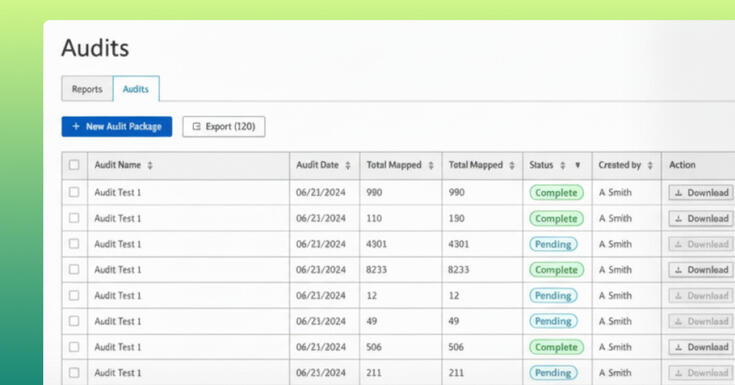Click greyed Download in the 12 row
This screenshot has height=385, width=735.
point(701,296)
